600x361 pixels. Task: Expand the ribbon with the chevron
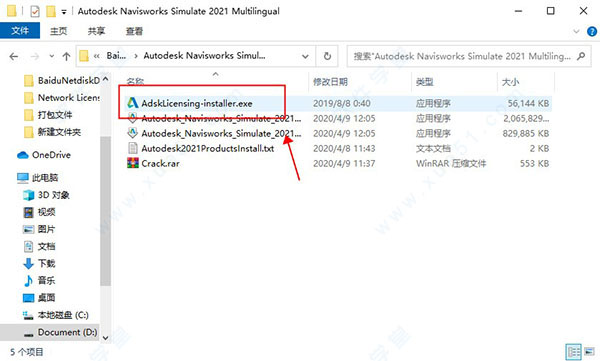pos(576,31)
